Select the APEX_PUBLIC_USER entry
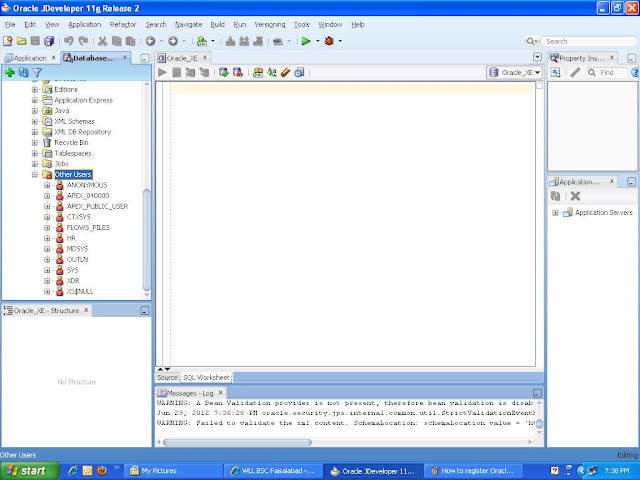The image size is (640, 480). (97, 207)
